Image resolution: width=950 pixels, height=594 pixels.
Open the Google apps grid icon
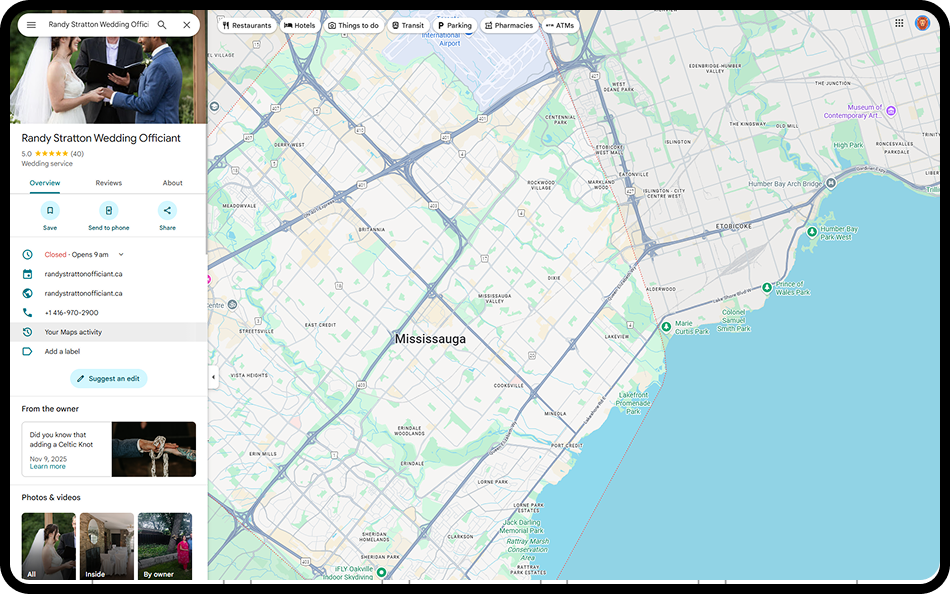click(x=899, y=23)
